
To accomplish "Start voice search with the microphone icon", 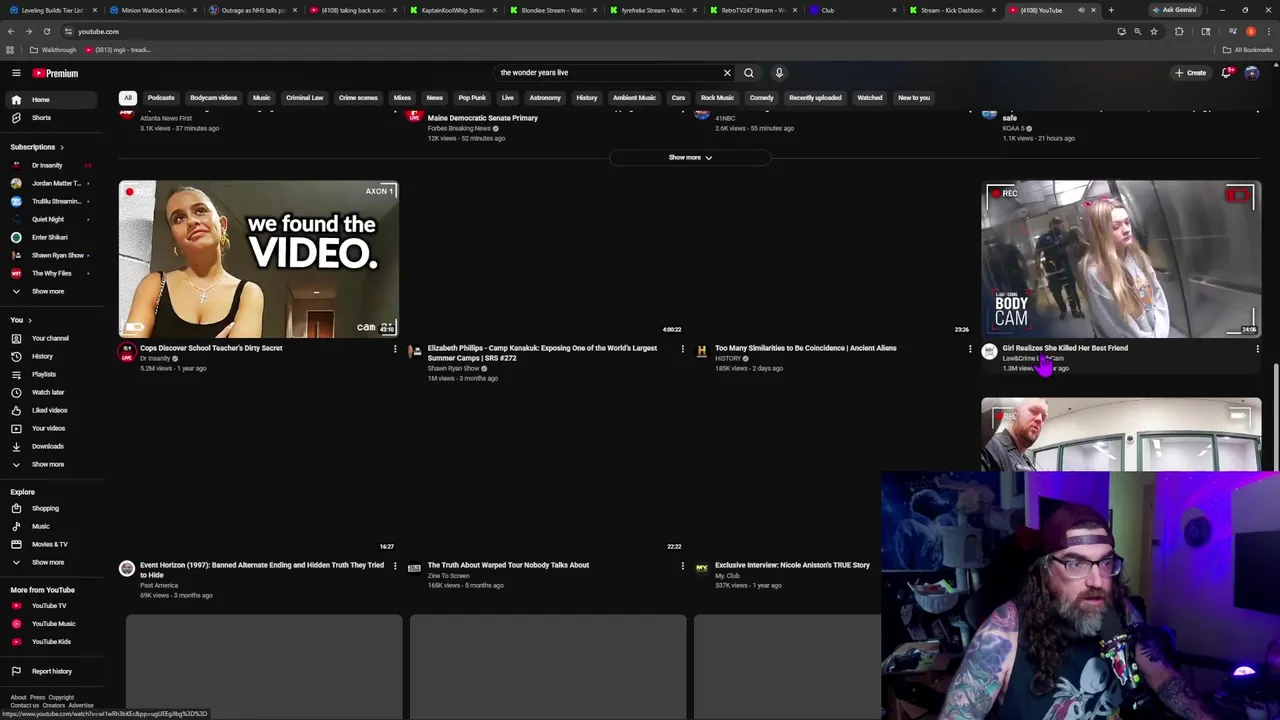I will [x=779, y=73].
